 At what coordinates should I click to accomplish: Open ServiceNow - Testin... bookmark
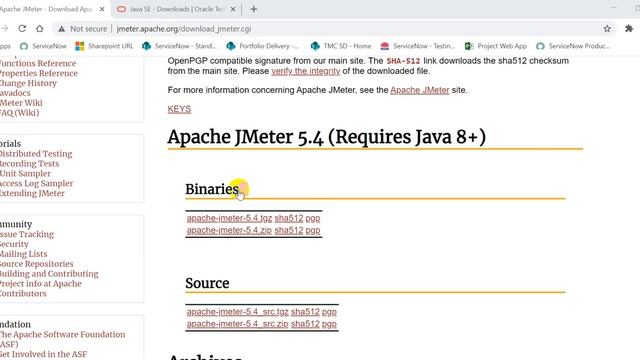[418, 46]
